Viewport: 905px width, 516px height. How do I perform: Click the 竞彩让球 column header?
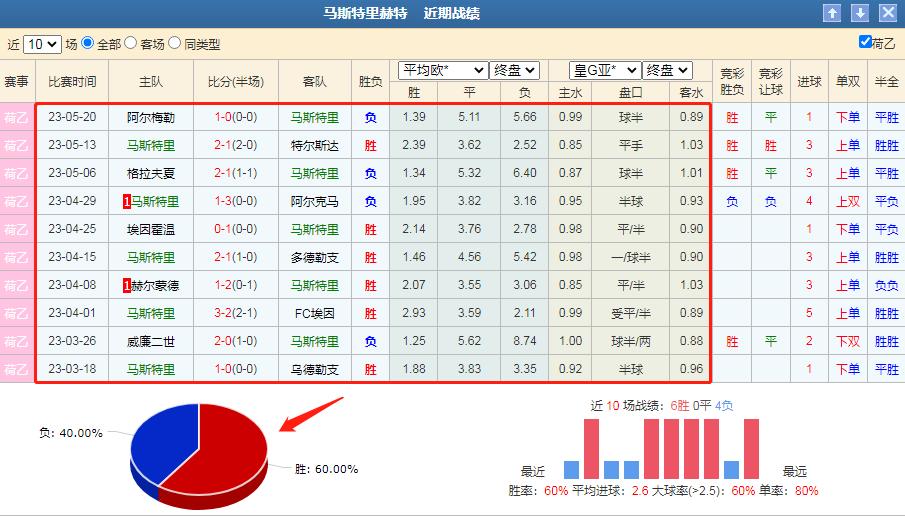(771, 81)
